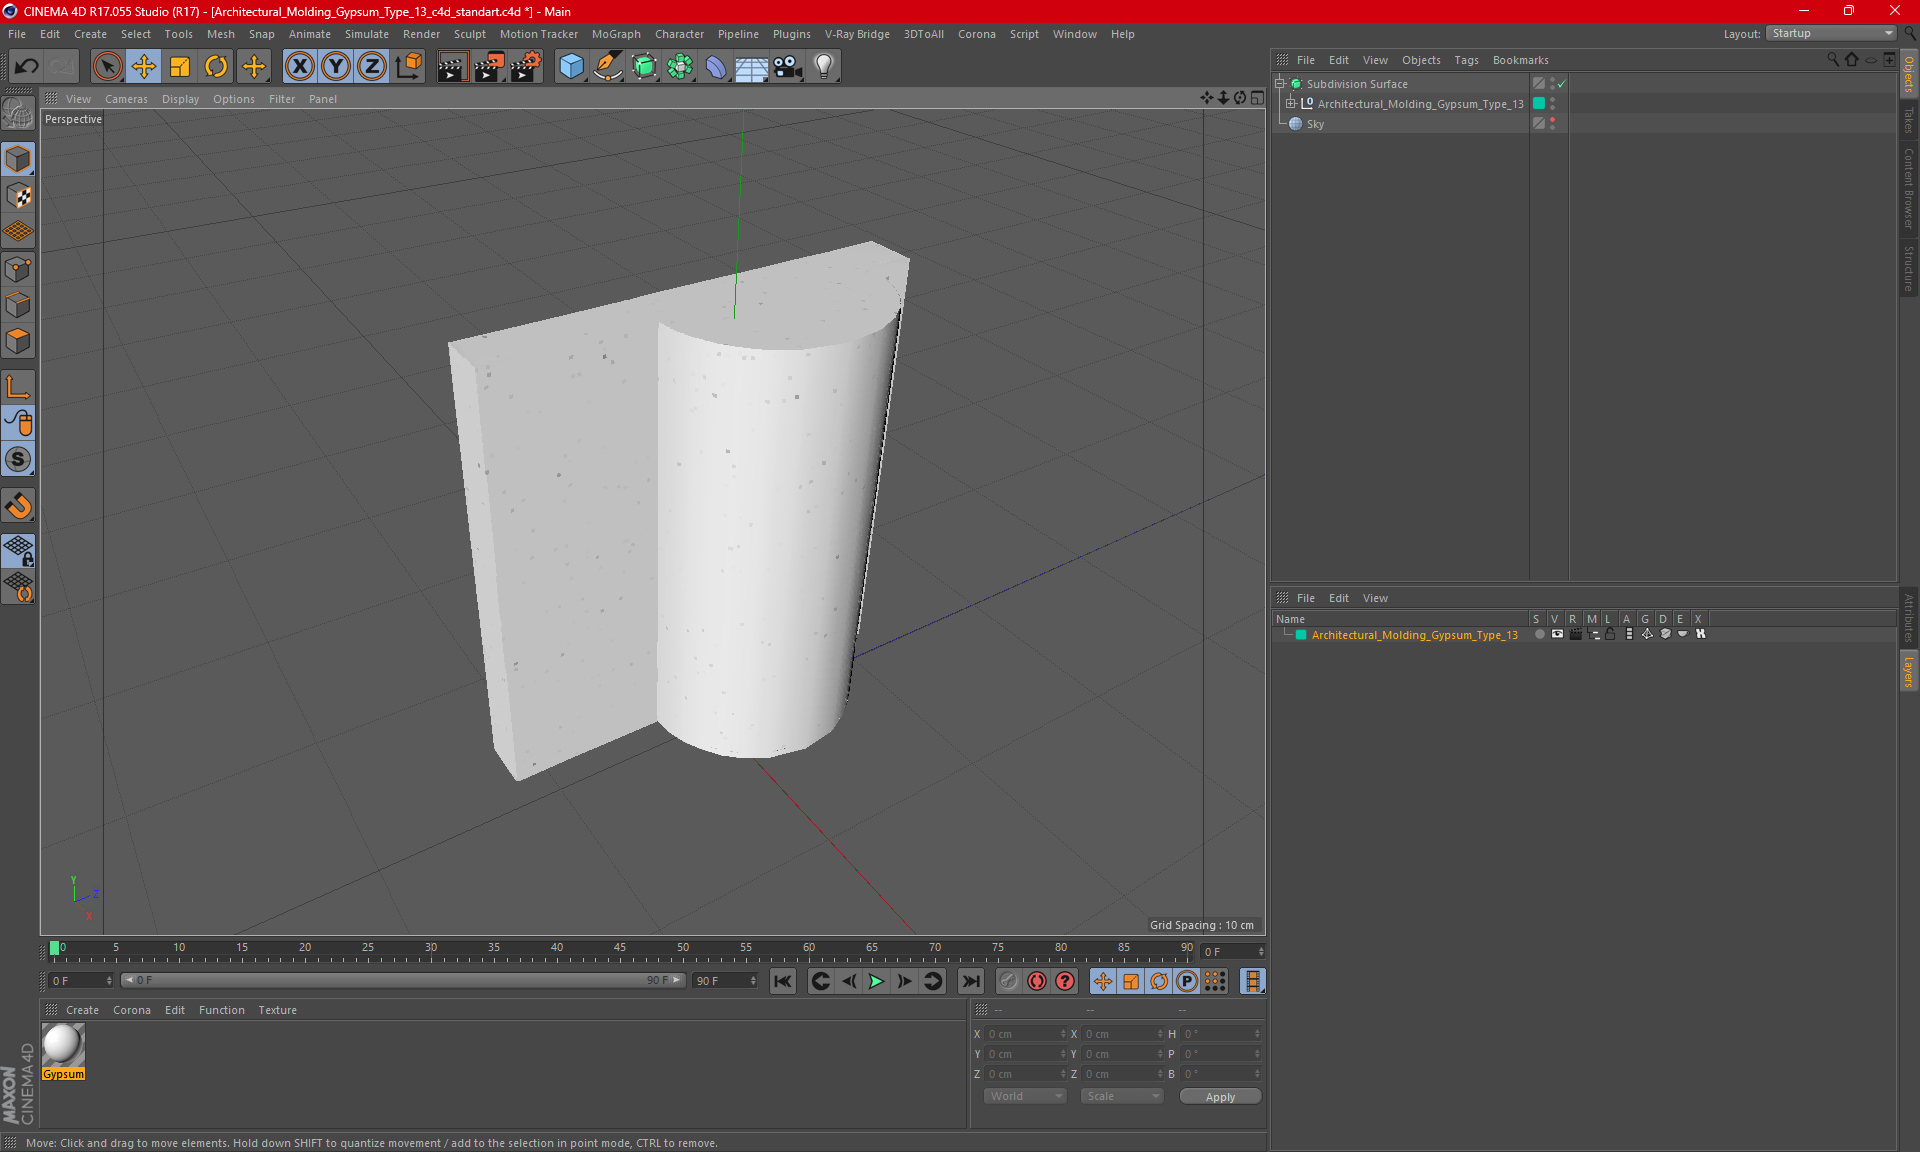Toggle viewport maximize icon
This screenshot has height=1152, width=1920.
pos(1257,98)
